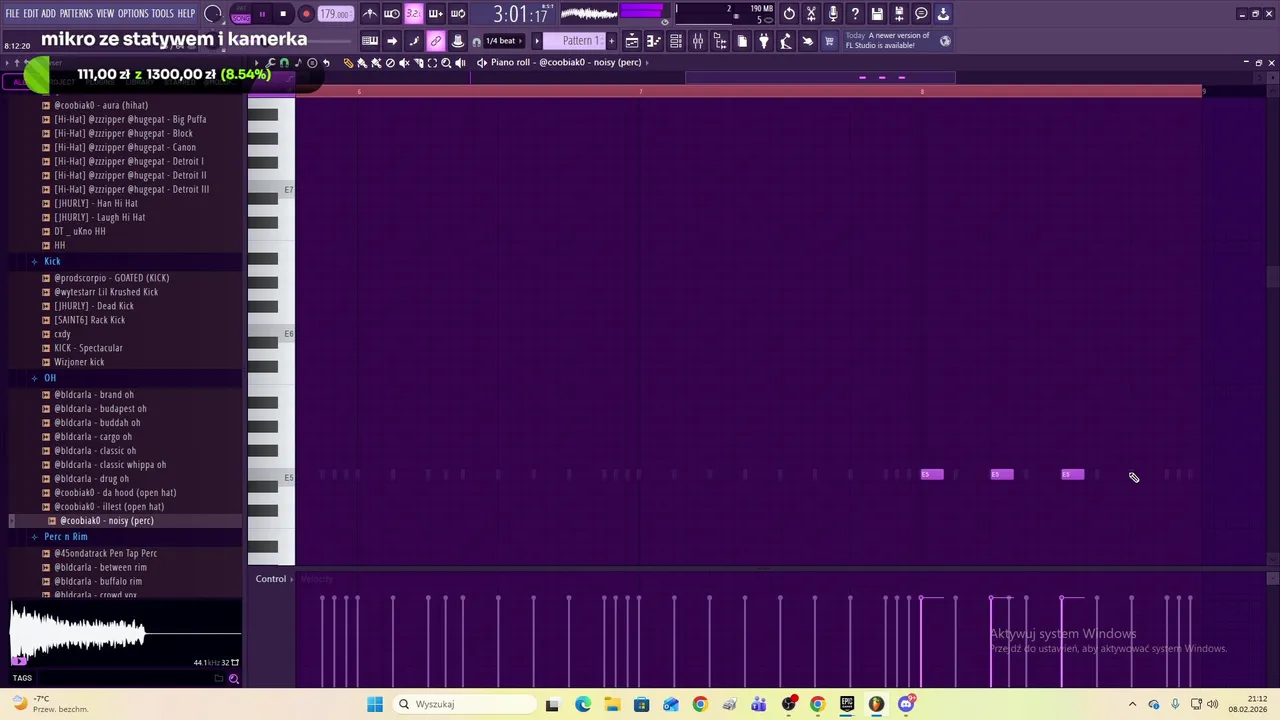Screen dimensions: 1280x720
Task: Pause playback with the pause button
Action: (262, 14)
